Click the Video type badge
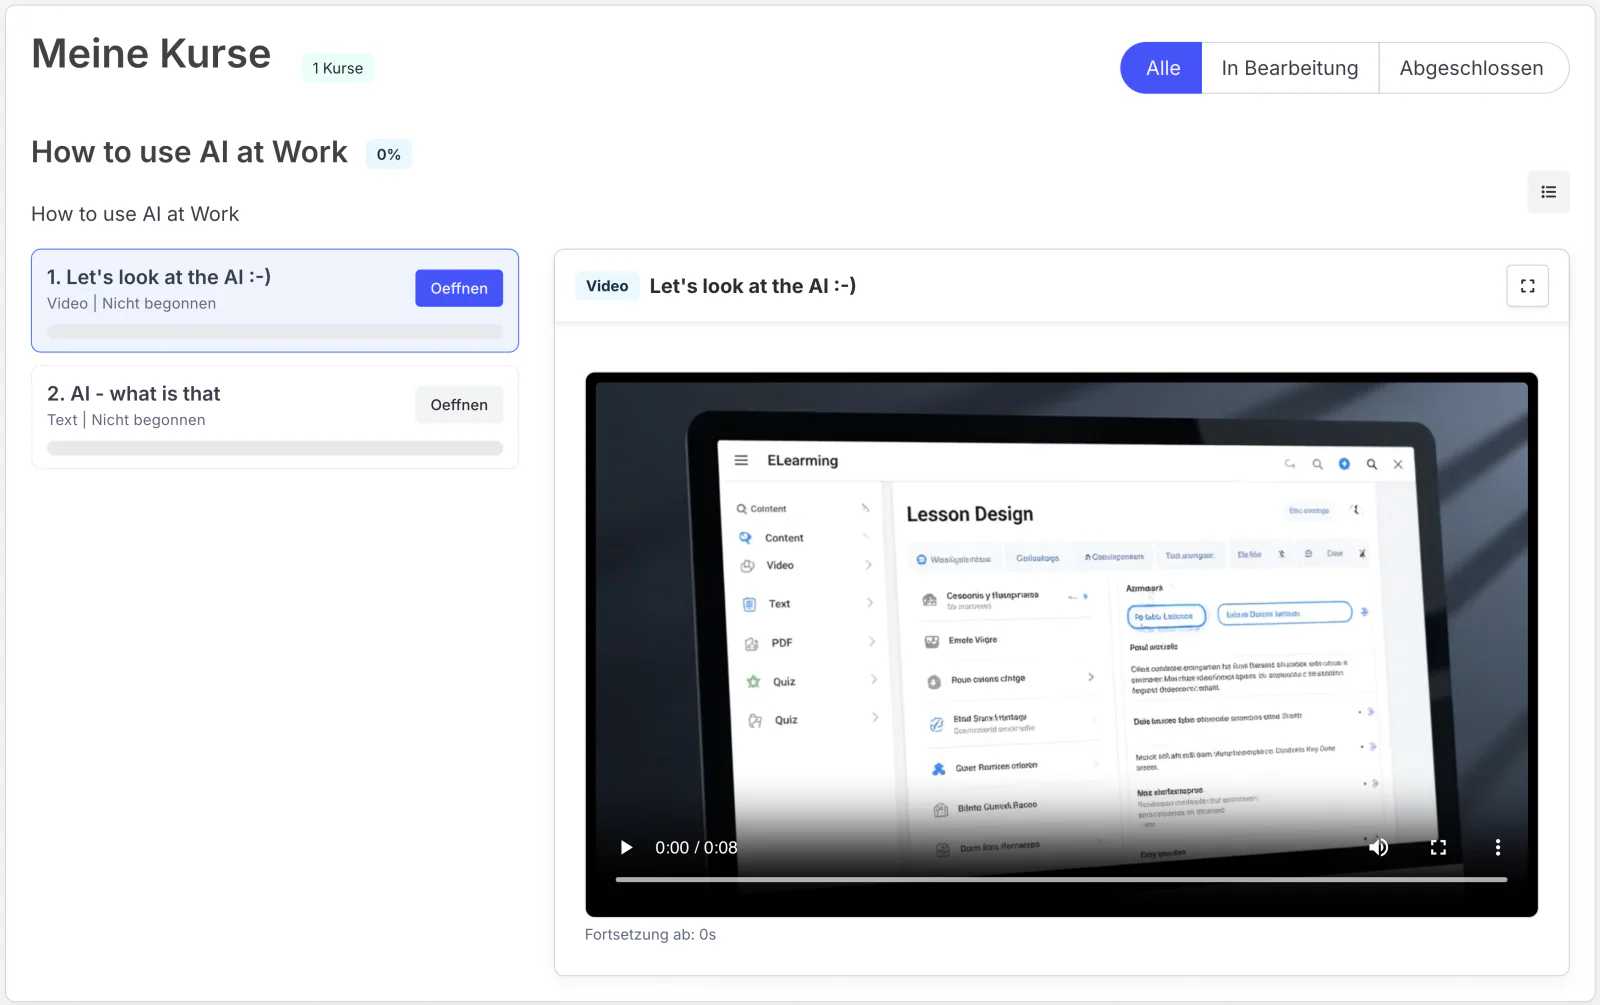 pyautogui.click(x=607, y=286)
